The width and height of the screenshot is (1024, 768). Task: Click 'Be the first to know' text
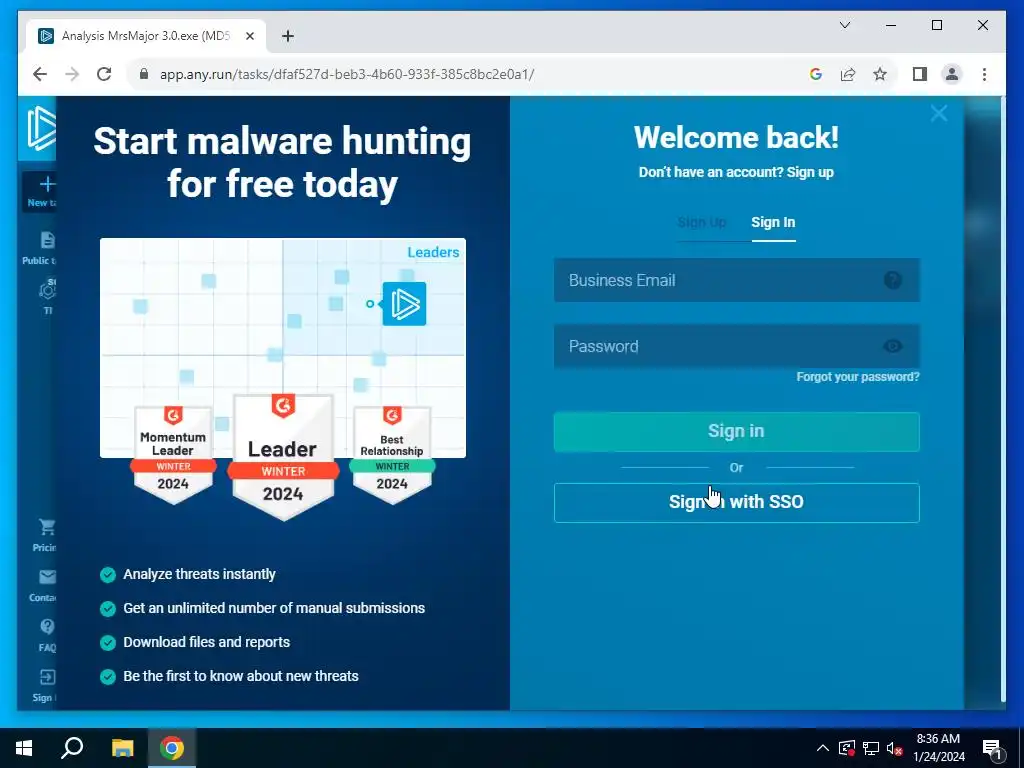coord(241,676)
